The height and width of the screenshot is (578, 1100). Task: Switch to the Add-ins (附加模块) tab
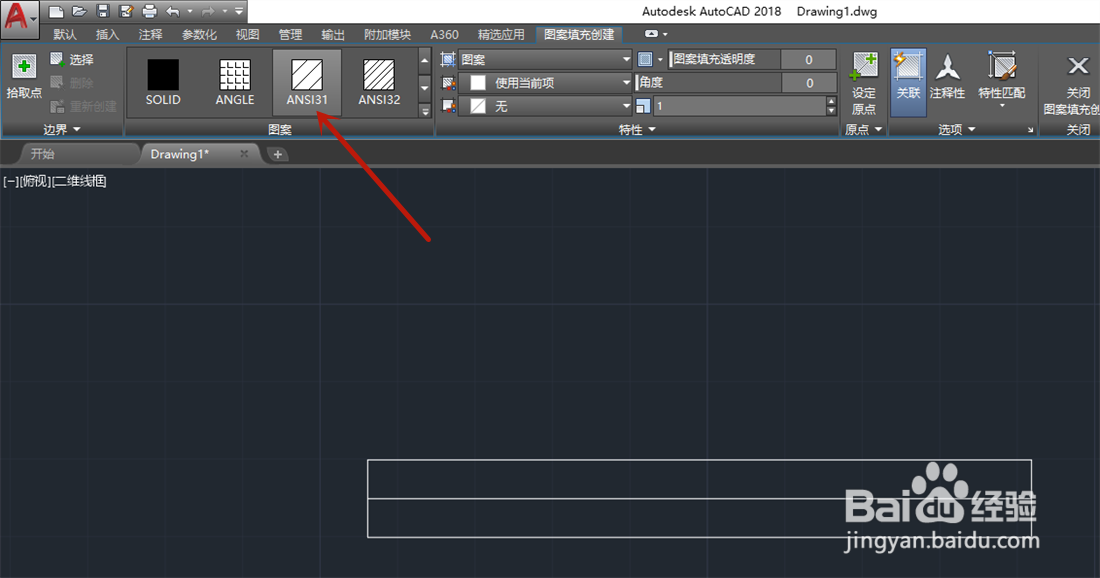pyautogui.click(x=387, y=34)
